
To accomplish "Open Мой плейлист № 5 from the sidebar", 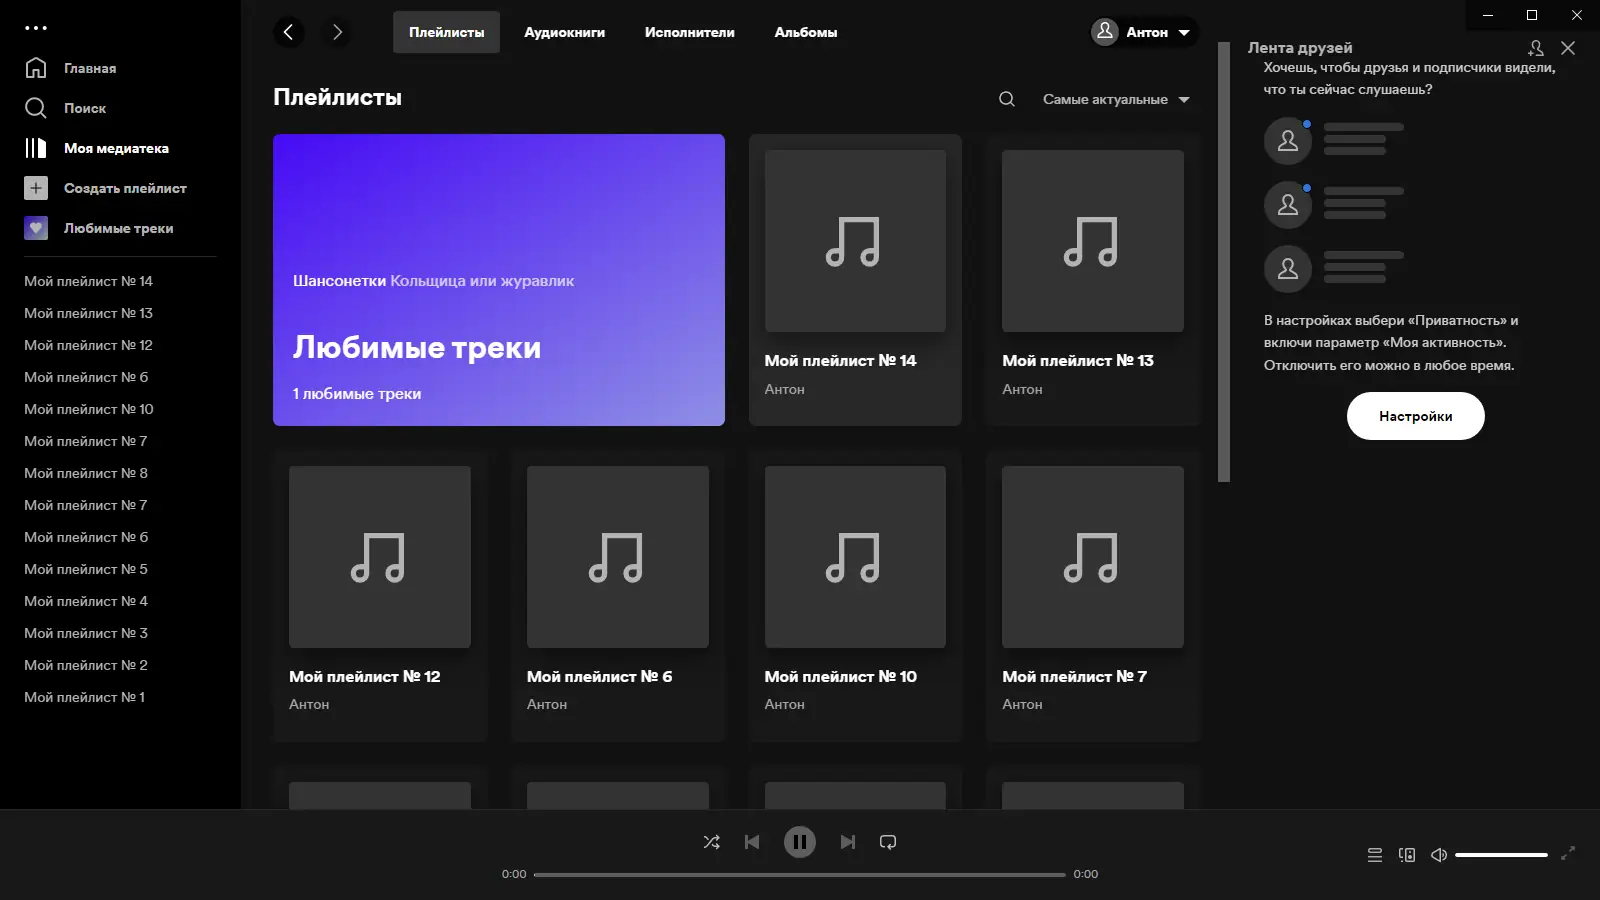I will [x=85, y=568].
